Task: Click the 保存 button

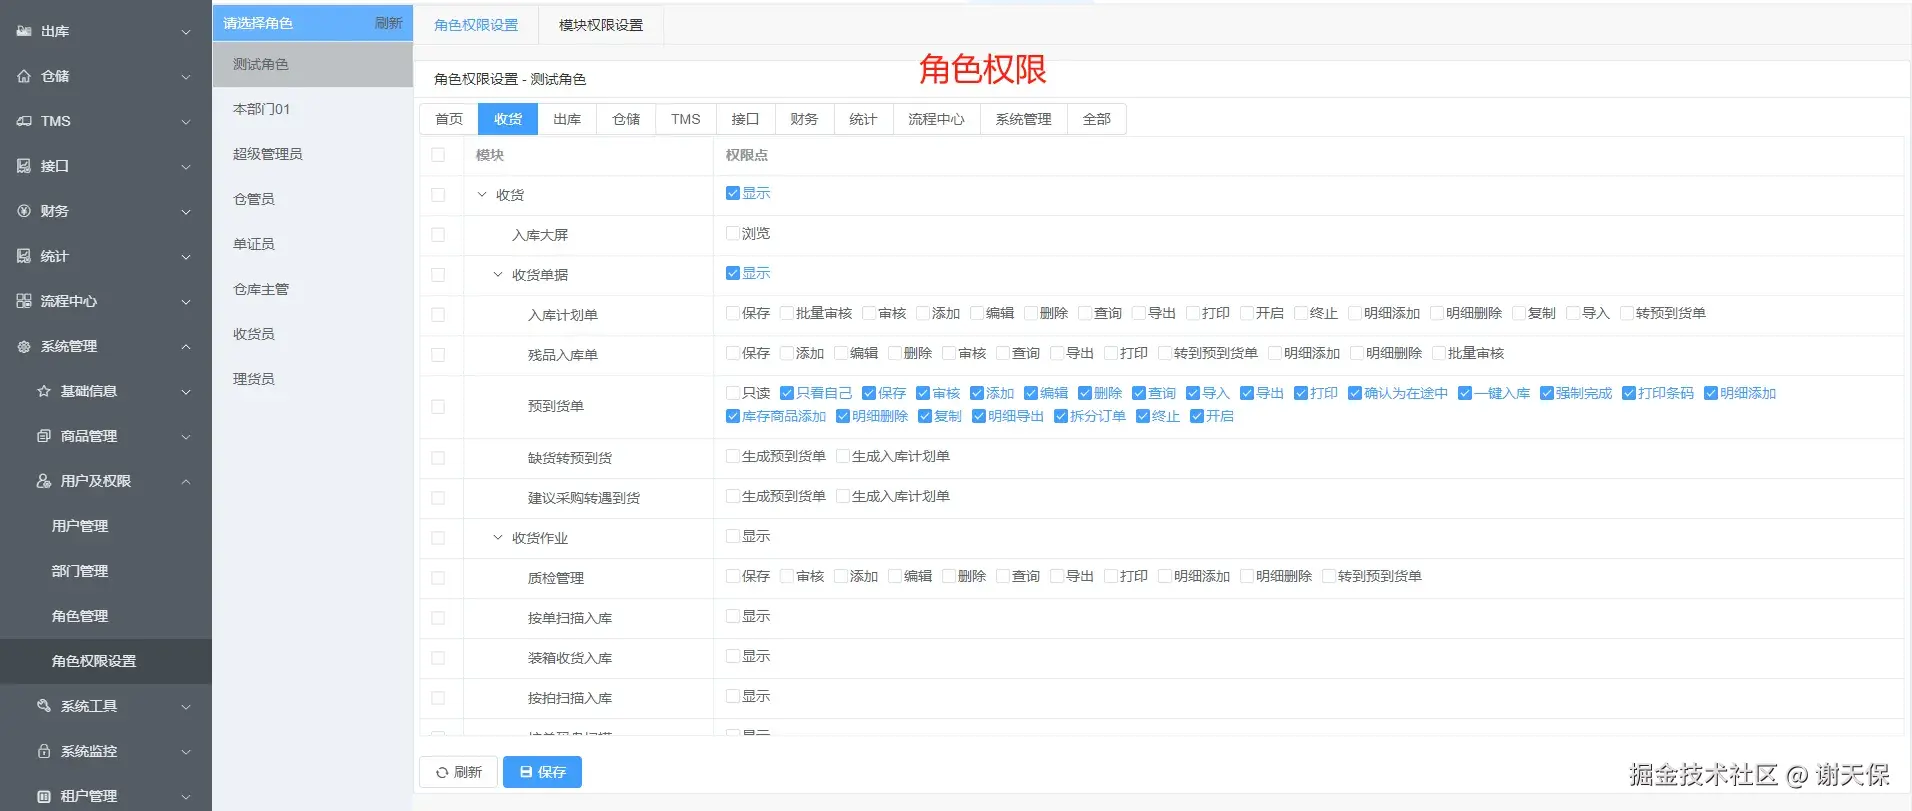Action: coord(542,772)
